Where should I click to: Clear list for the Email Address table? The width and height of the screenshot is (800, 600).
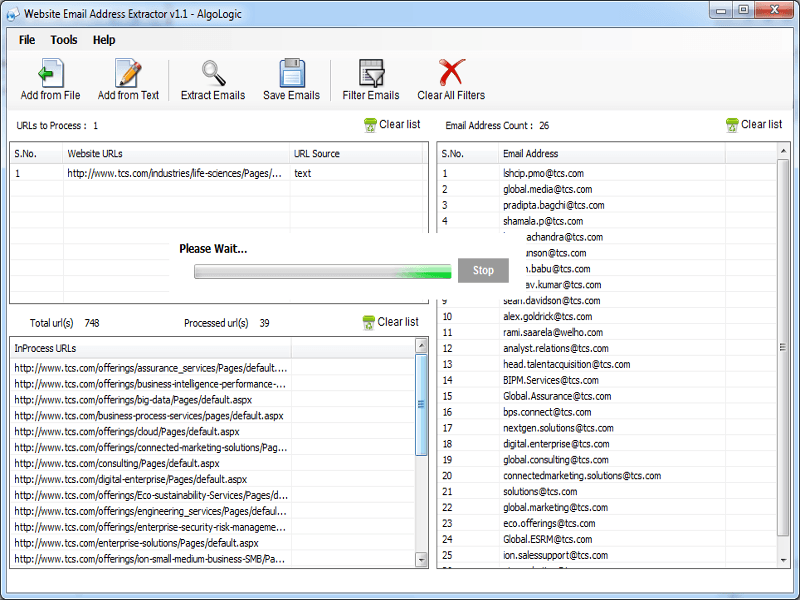click(x=753, y=125)
